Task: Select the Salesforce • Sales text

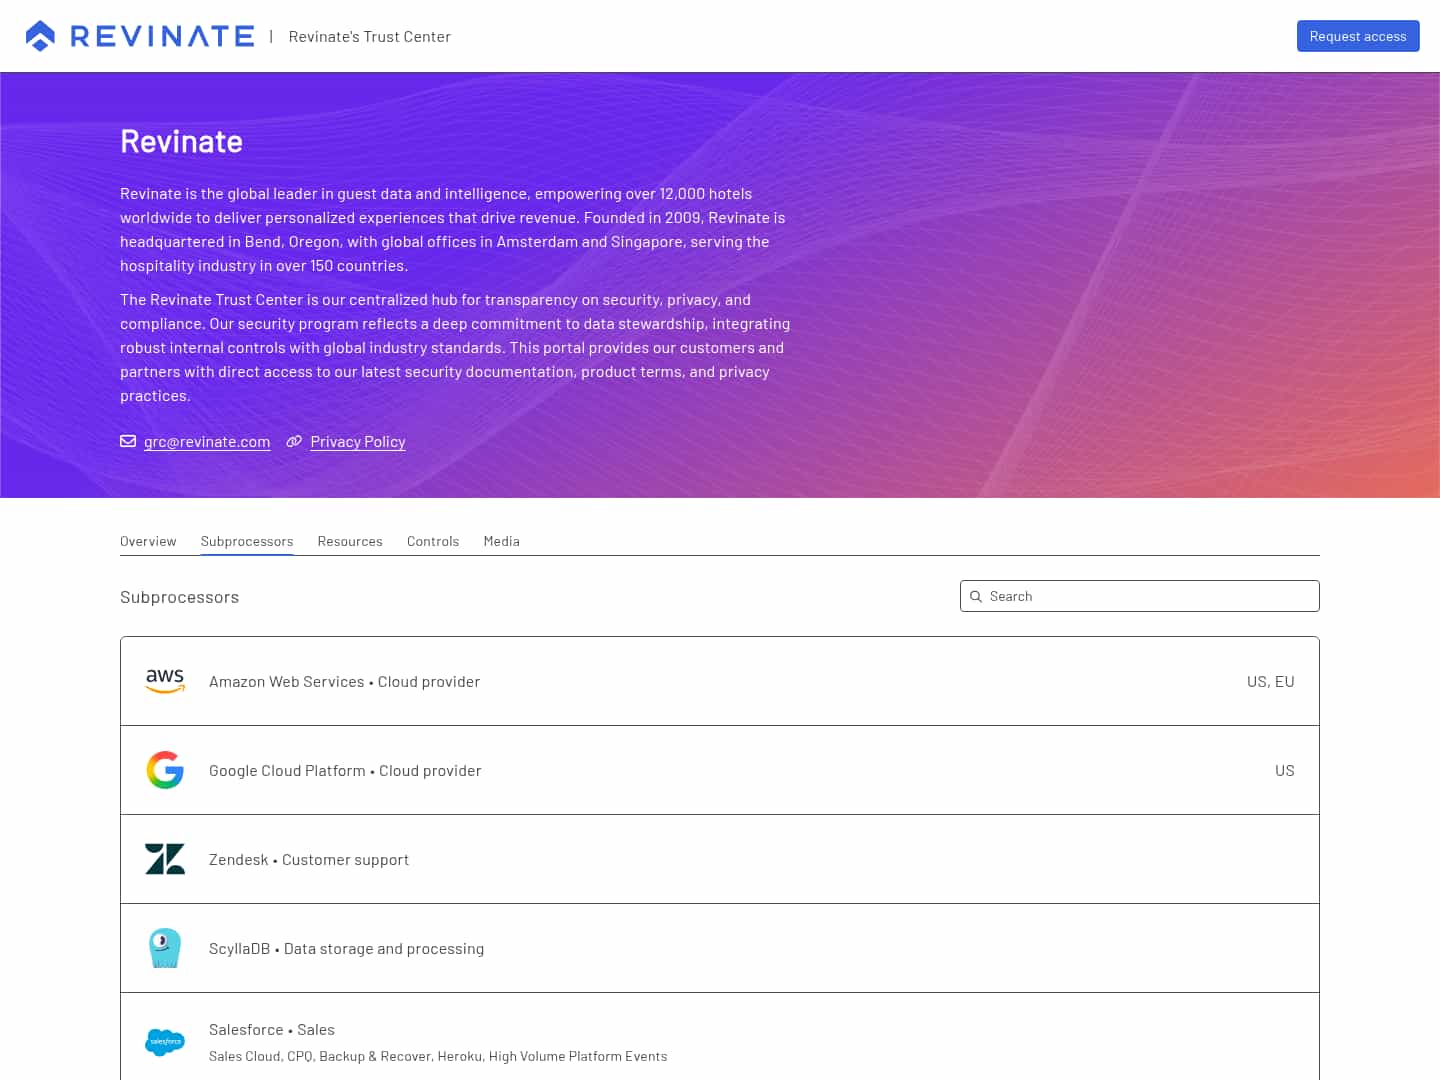Action: 272,1030
